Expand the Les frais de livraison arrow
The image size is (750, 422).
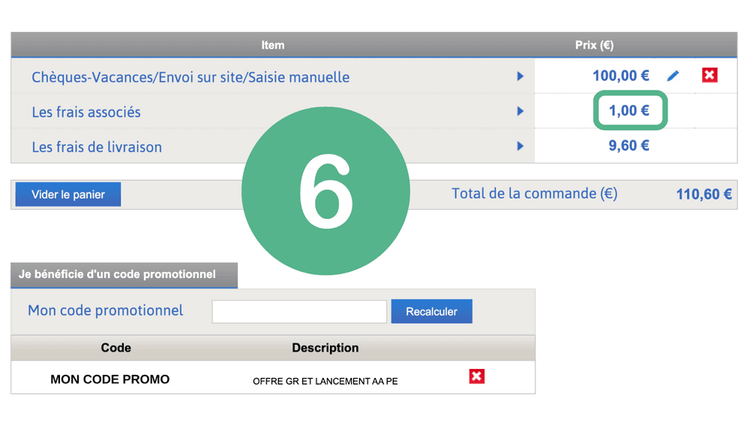tap(520, 146)
